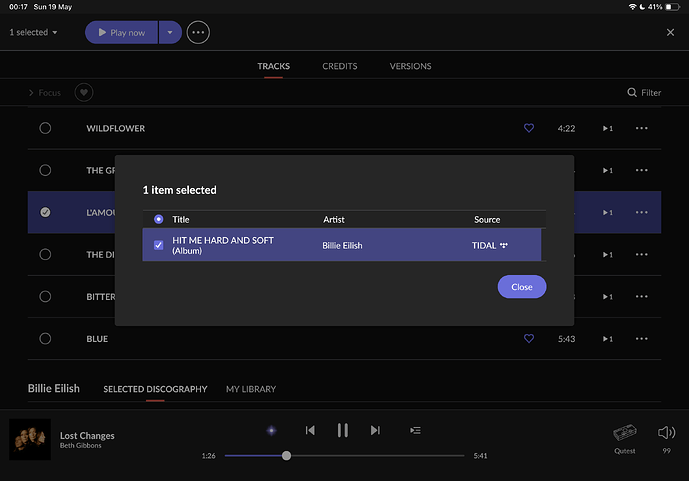Click the BLUE track title
Screen dimensions: 689x481
97,339
